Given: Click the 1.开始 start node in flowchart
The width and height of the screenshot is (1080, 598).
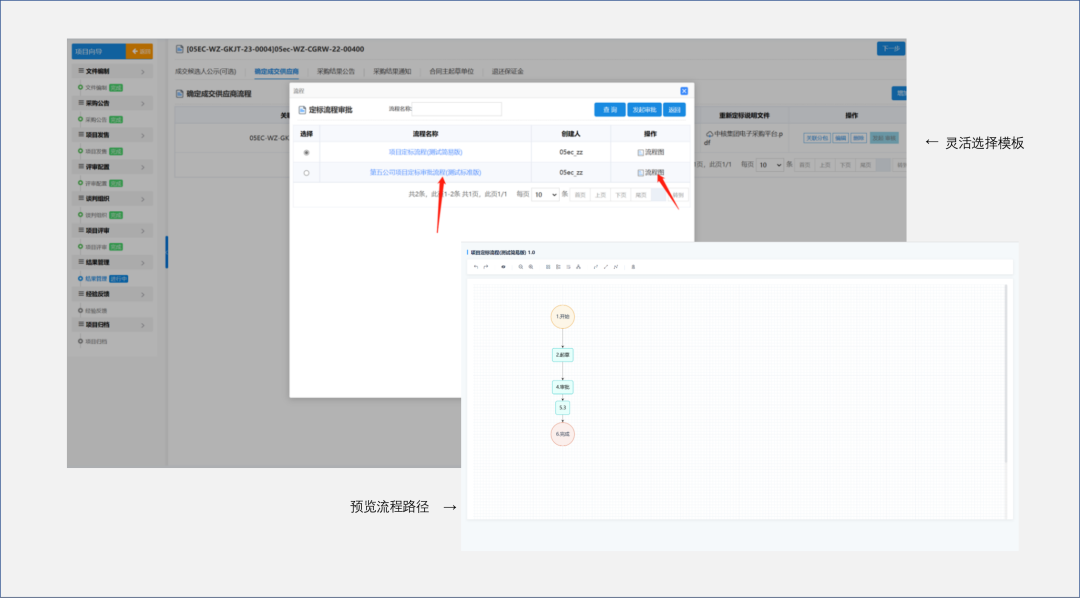Looking at the screenshot, I should point(563,317).
